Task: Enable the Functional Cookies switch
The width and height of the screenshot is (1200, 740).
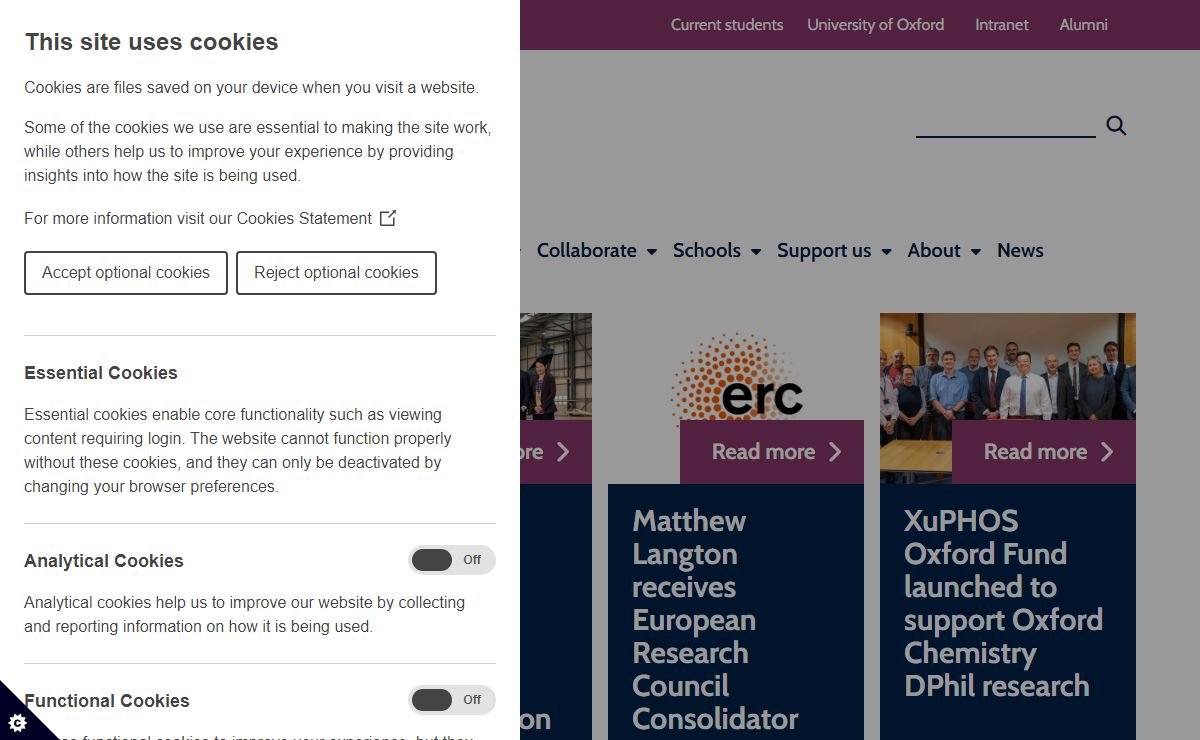Action: [x=451, y=700]
